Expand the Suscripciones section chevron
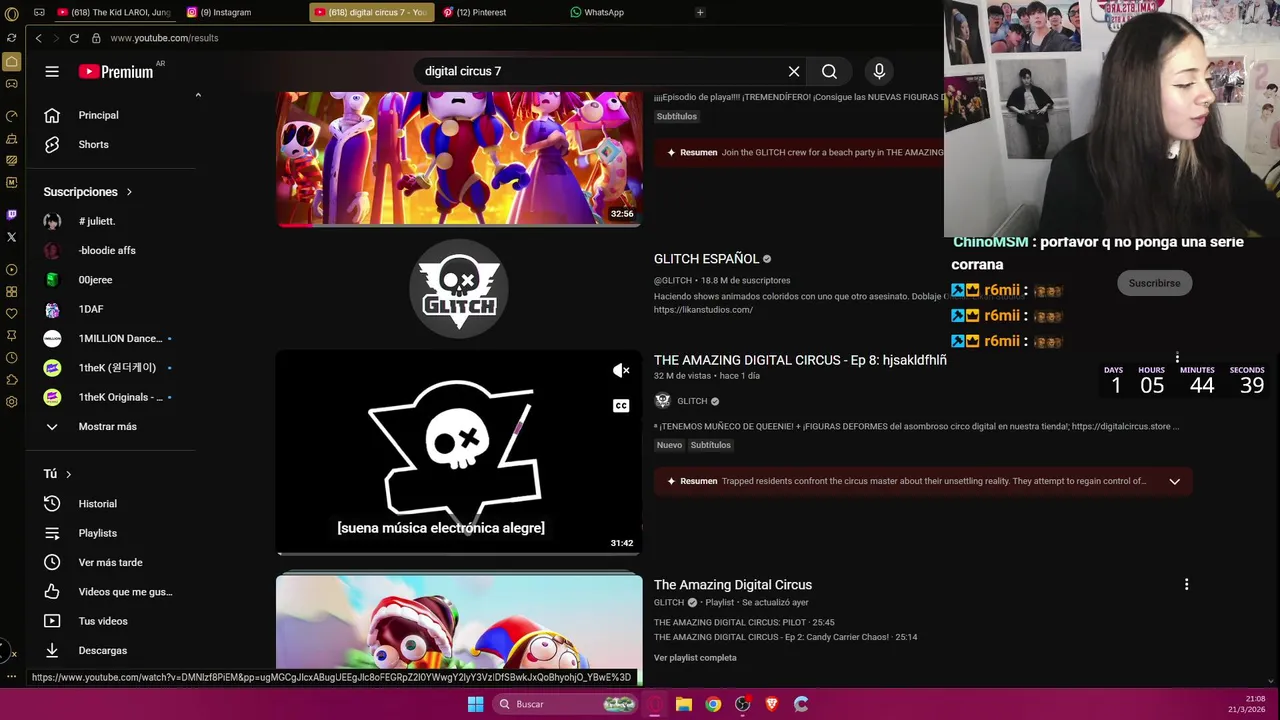Screen dimensions: 1280x720 (x=129, y=192)
